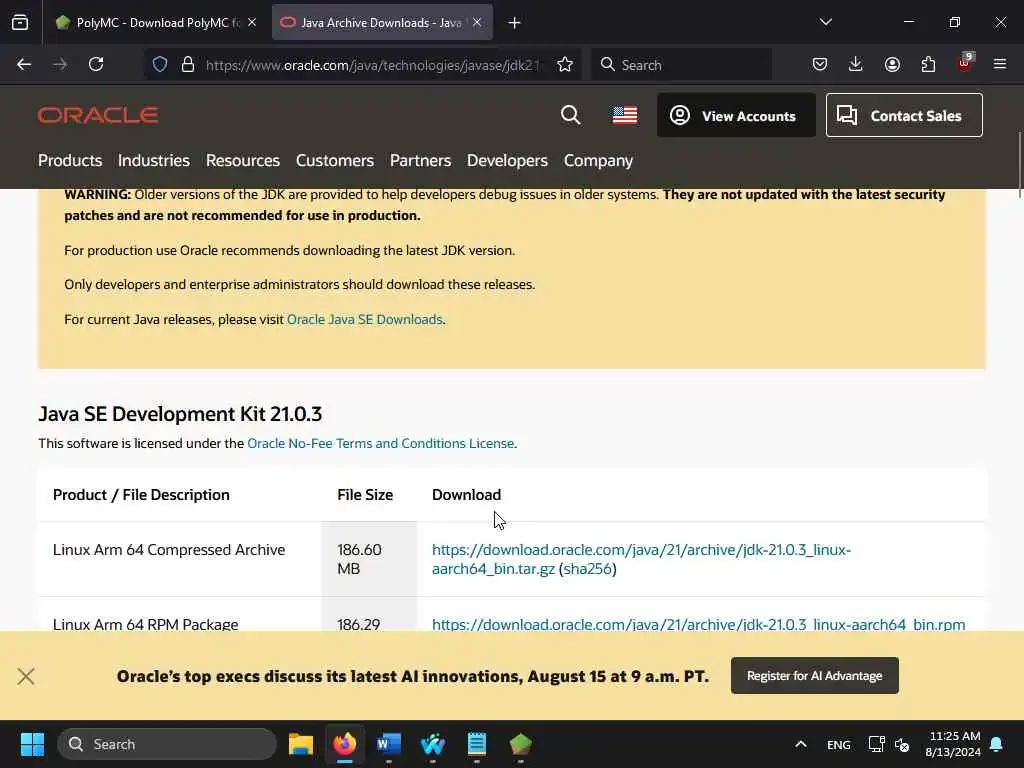Open the Industries menu
This screenshot has height=768, width=1024.
point(153,161)
